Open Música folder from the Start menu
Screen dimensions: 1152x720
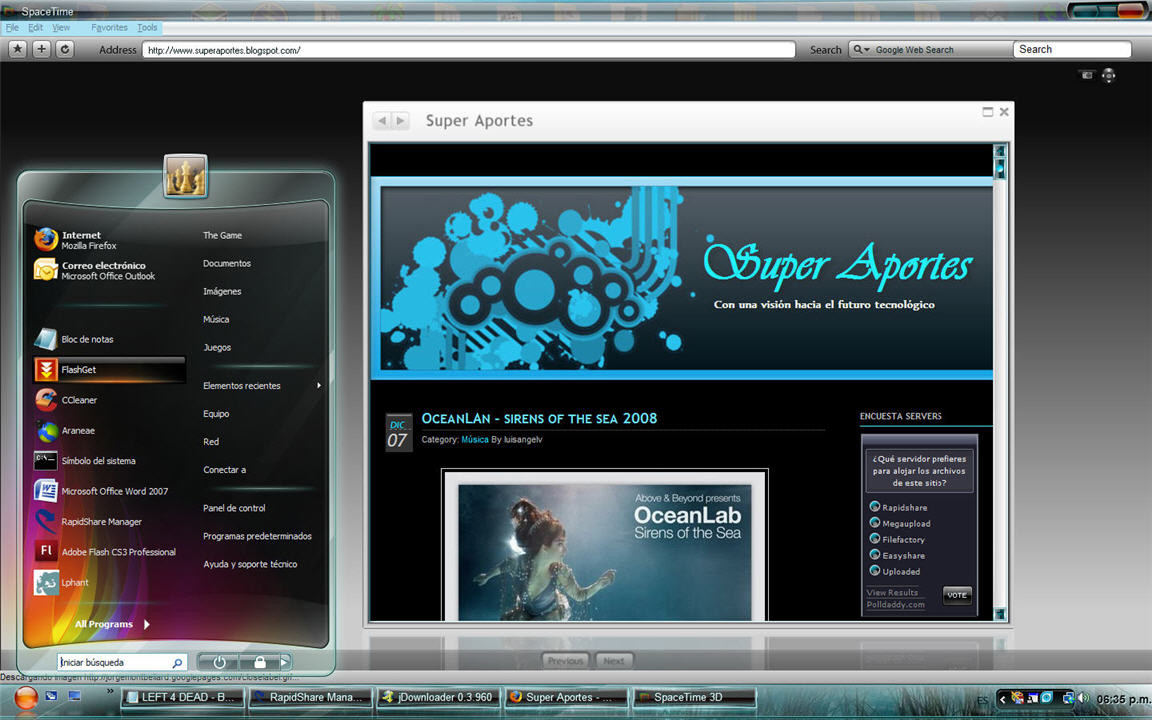(x=216, y=319)
